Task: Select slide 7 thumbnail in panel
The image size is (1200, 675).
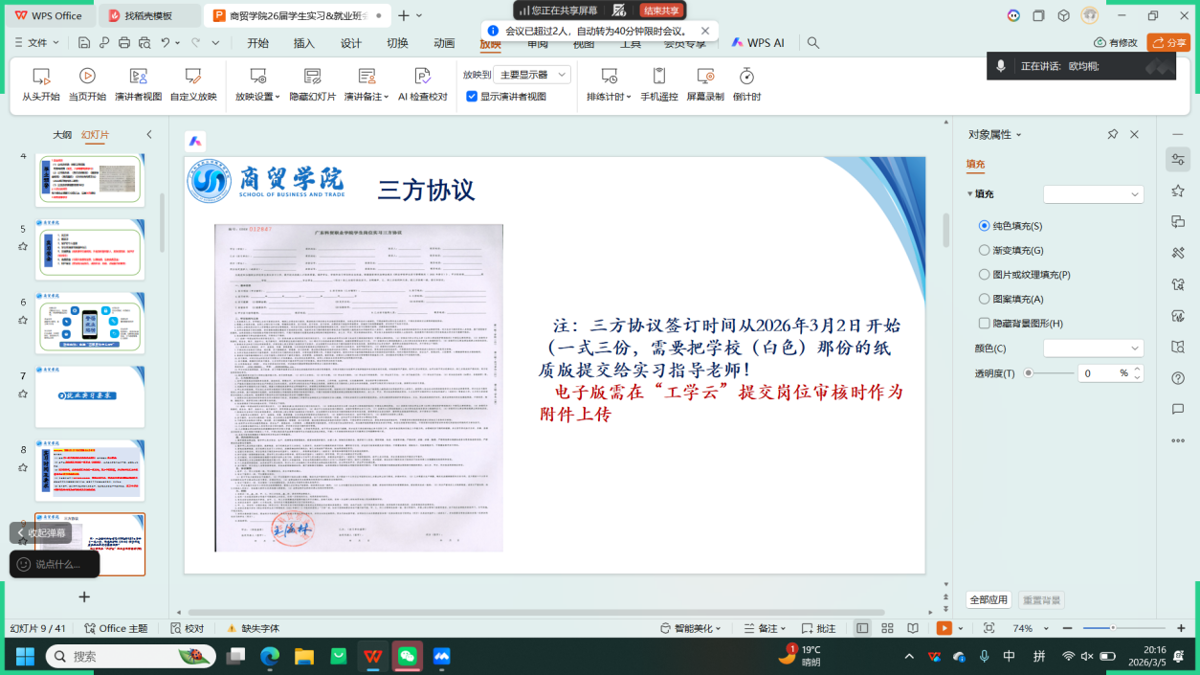Action: click(90, 396)
